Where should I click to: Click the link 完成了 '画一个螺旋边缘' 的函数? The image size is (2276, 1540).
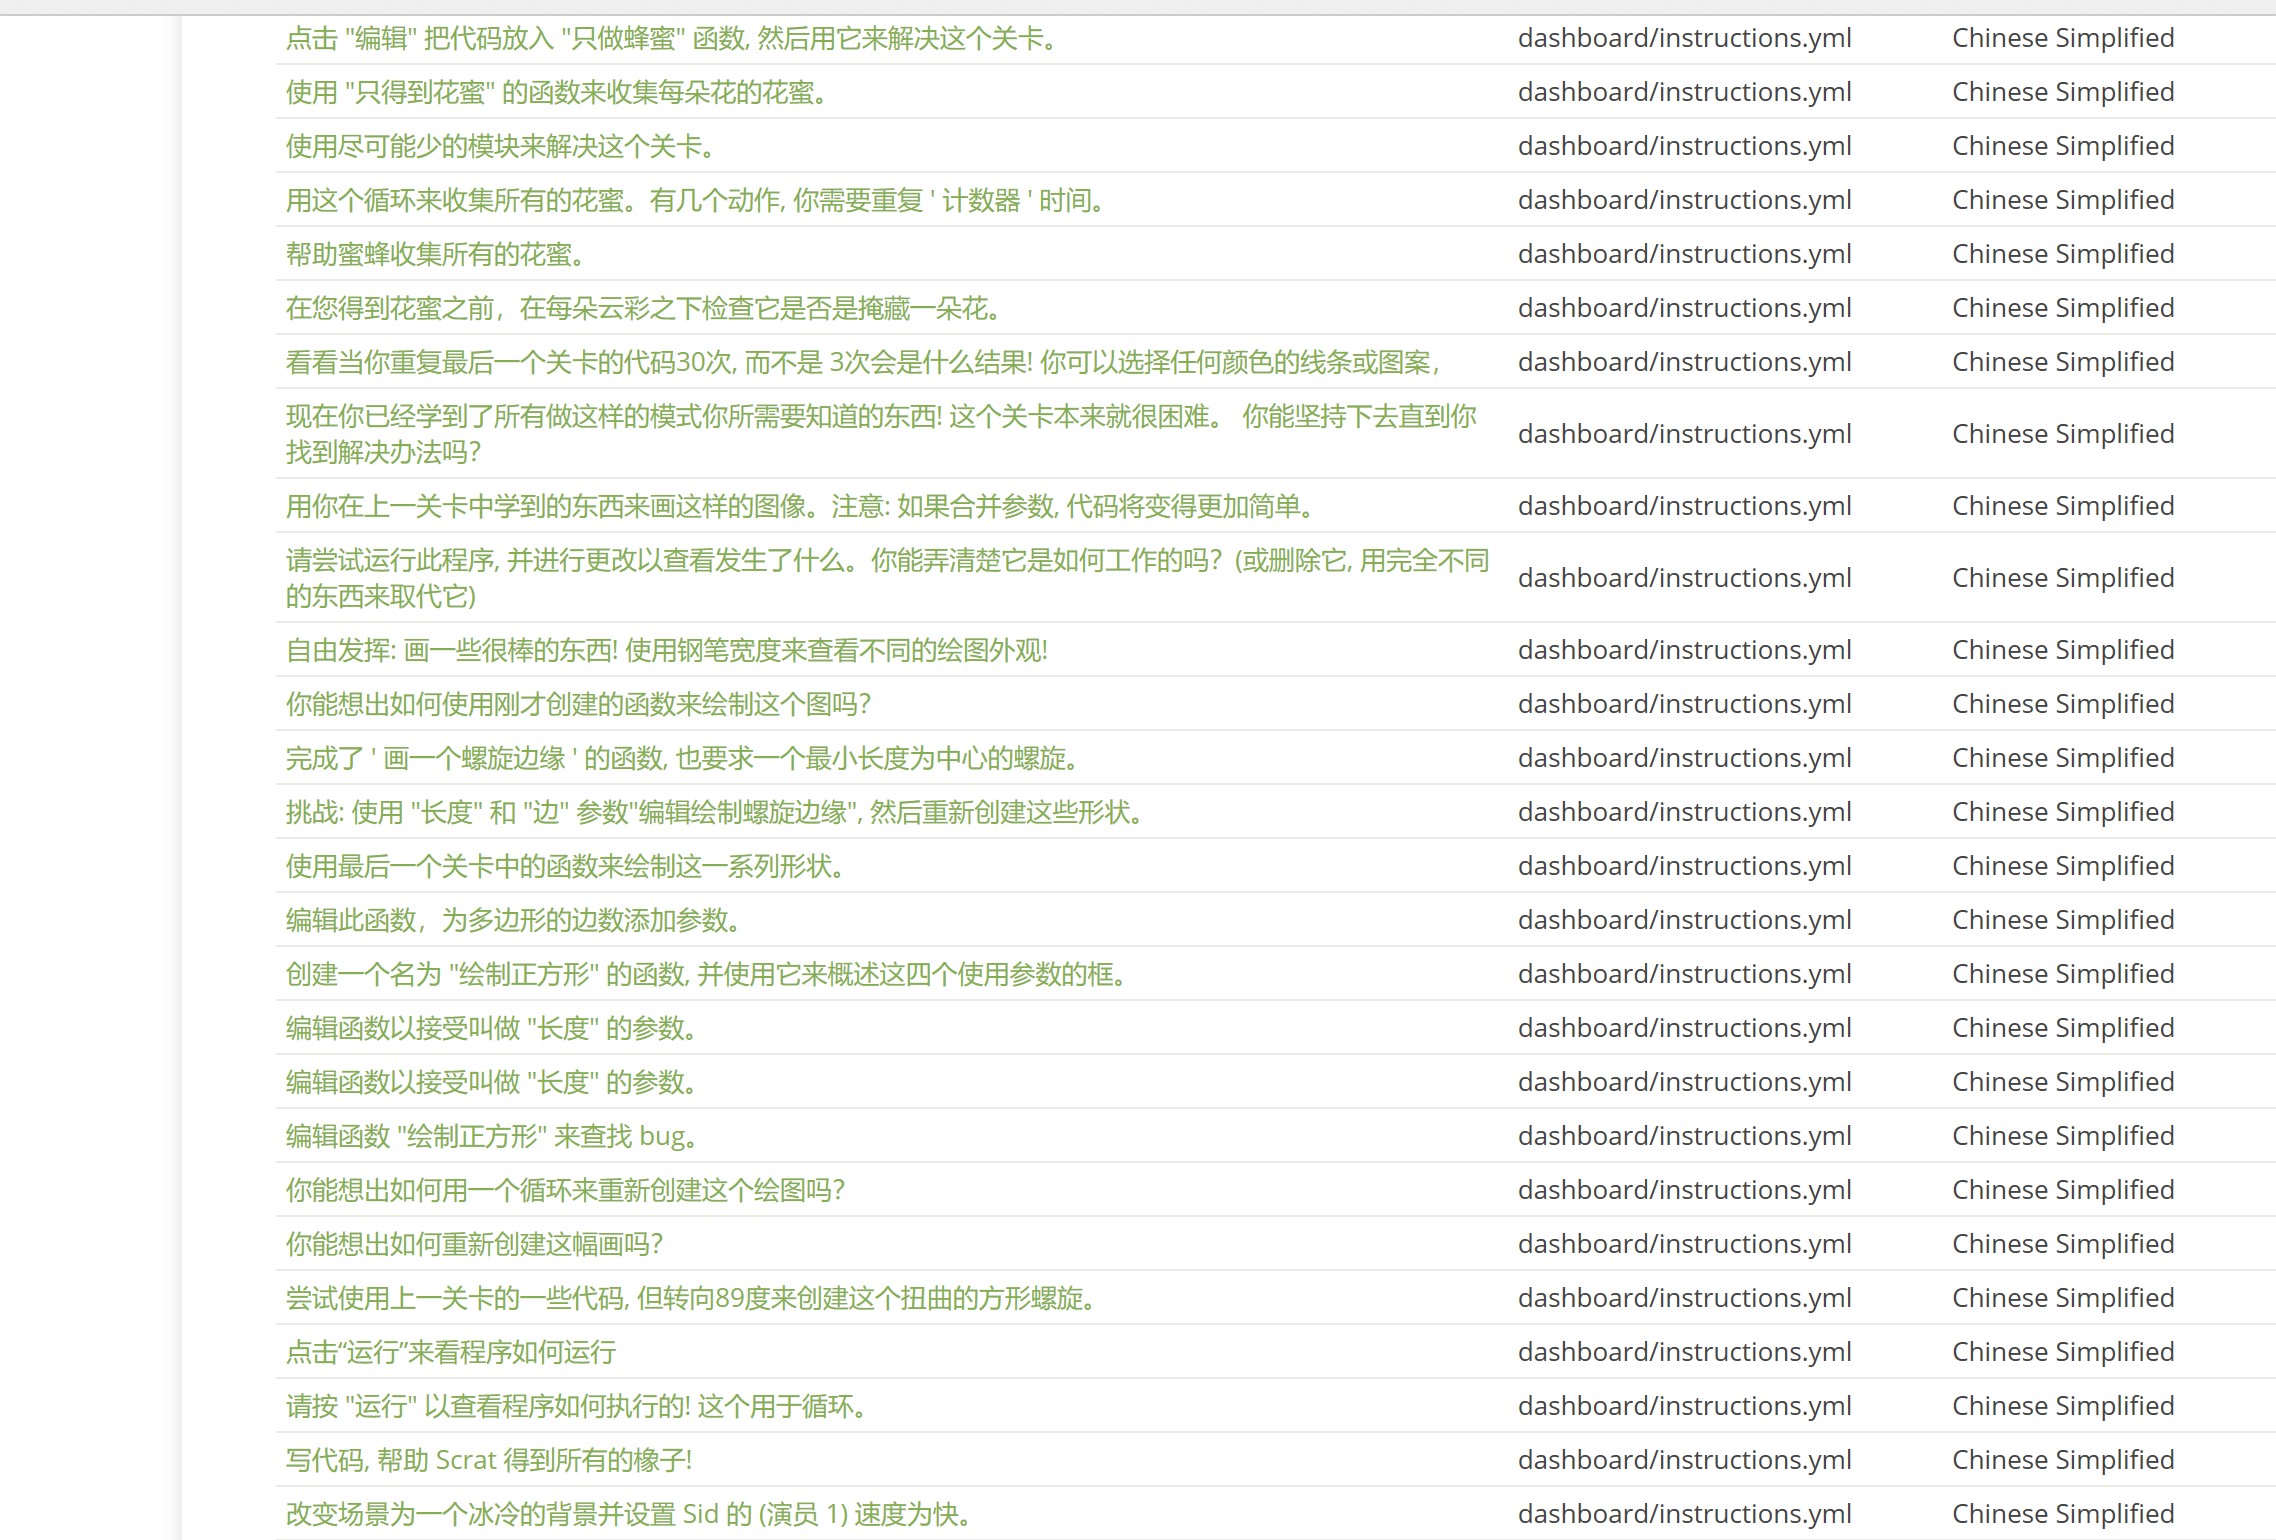coord(682,759)
